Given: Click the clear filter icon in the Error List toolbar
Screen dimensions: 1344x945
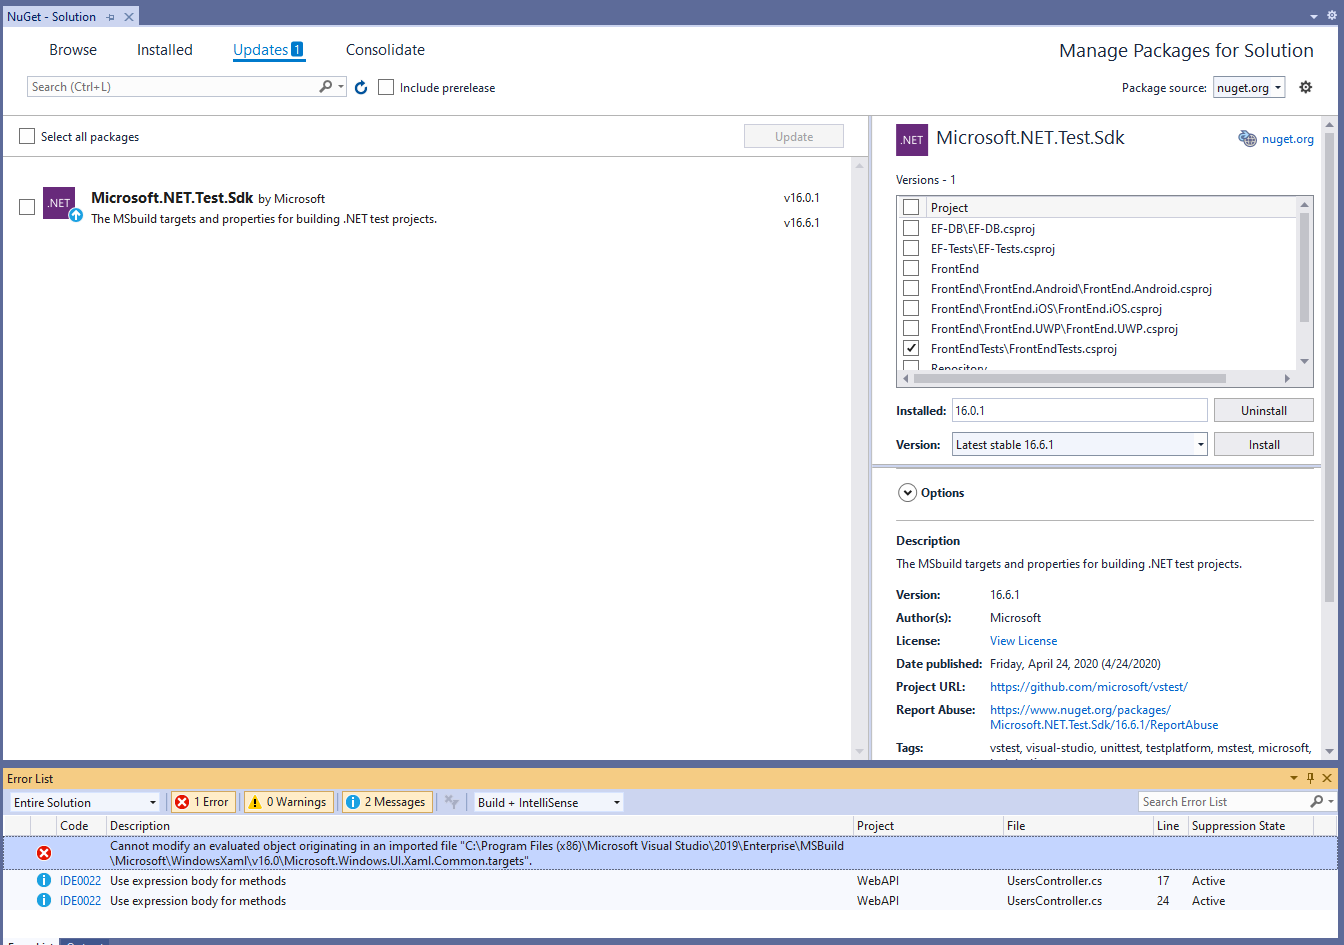Looking at the screenshot, I should click(452, 802).
